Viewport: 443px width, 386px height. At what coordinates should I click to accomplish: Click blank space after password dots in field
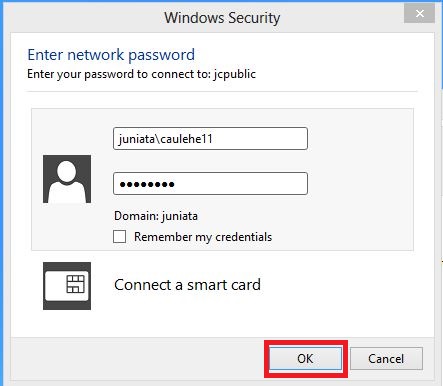point(240,184)
